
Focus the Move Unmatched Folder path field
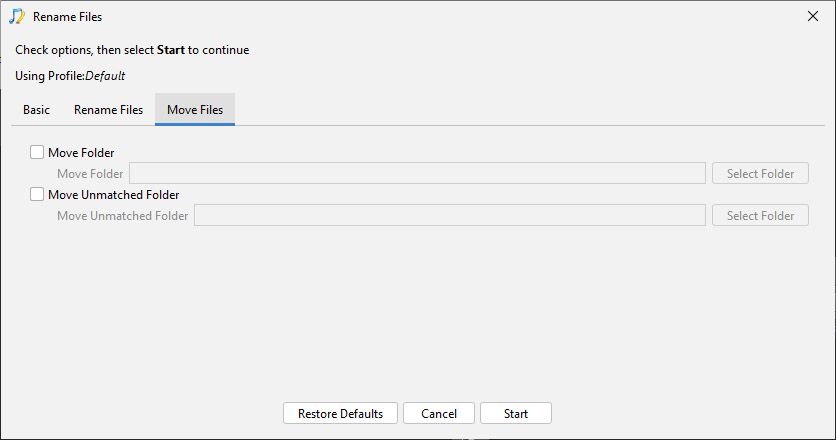tap(450, 215)
